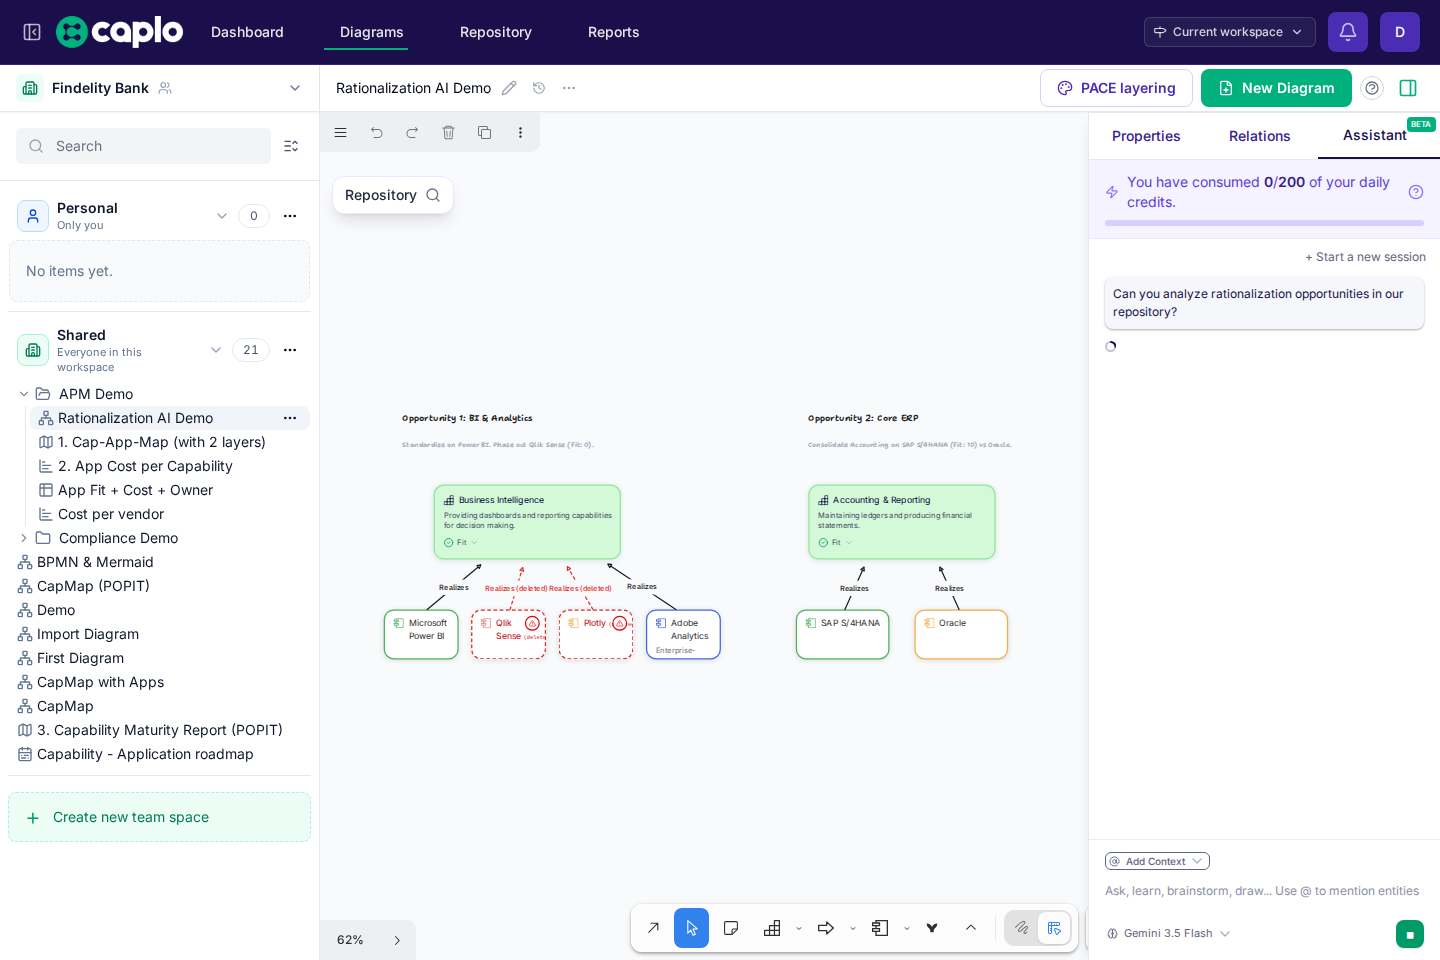The width and height of the screenshot is (1440, 960).
Task: Collapse the left sidebar via panel icon
Action: pyautogui.click(x=32, y=32)
